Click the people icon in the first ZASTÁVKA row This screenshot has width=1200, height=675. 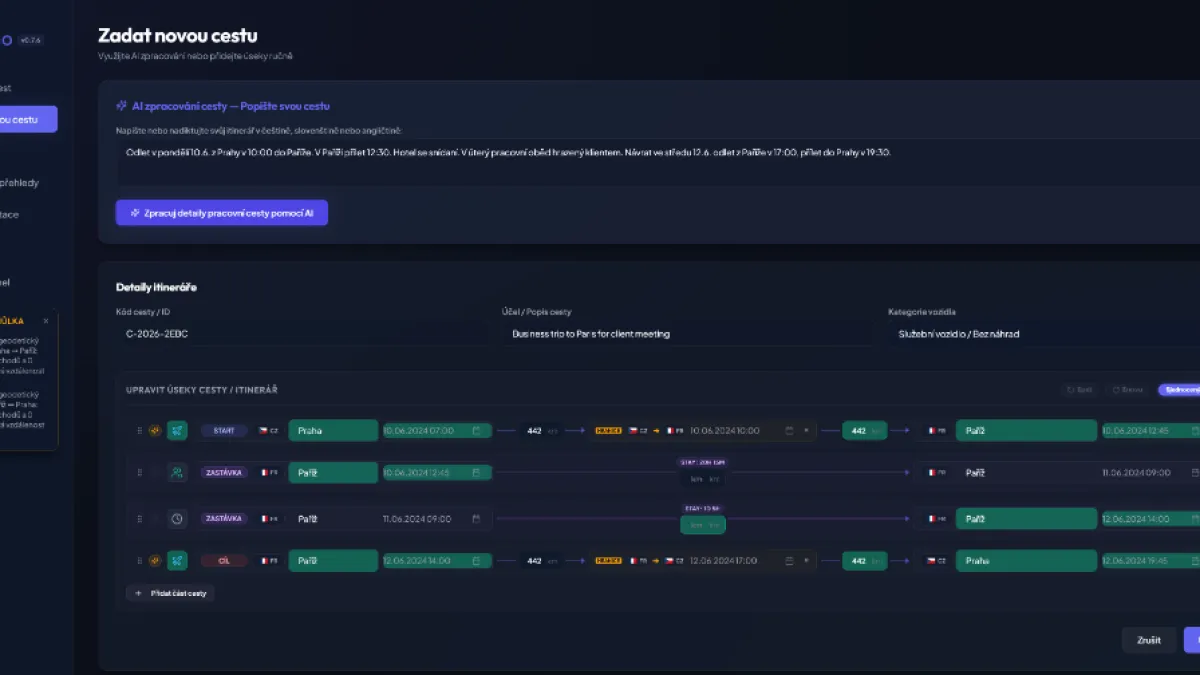(177, 473)
